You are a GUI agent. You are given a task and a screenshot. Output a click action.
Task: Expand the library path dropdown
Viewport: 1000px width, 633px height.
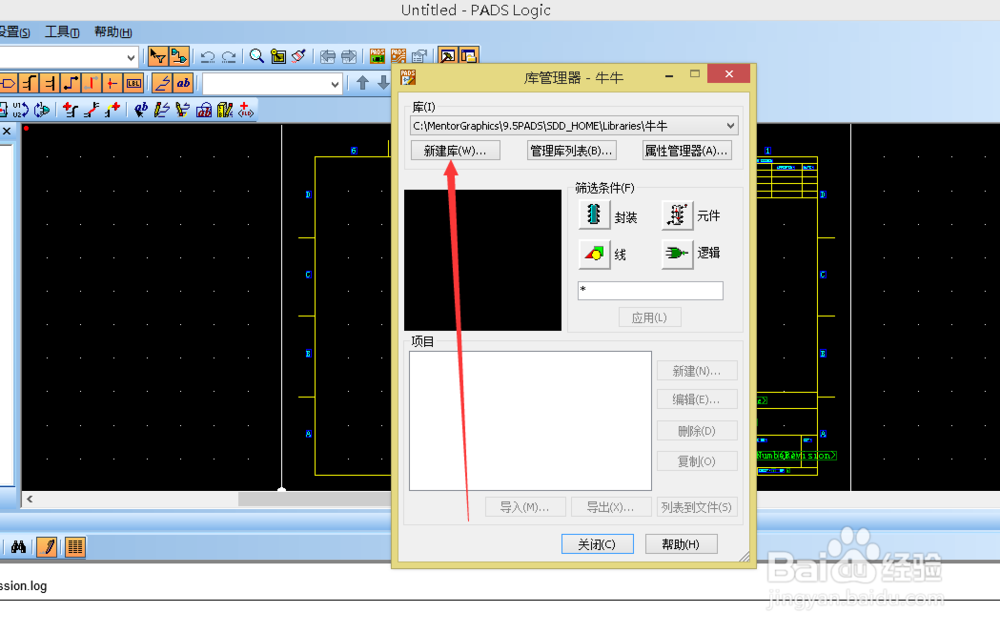730,126
